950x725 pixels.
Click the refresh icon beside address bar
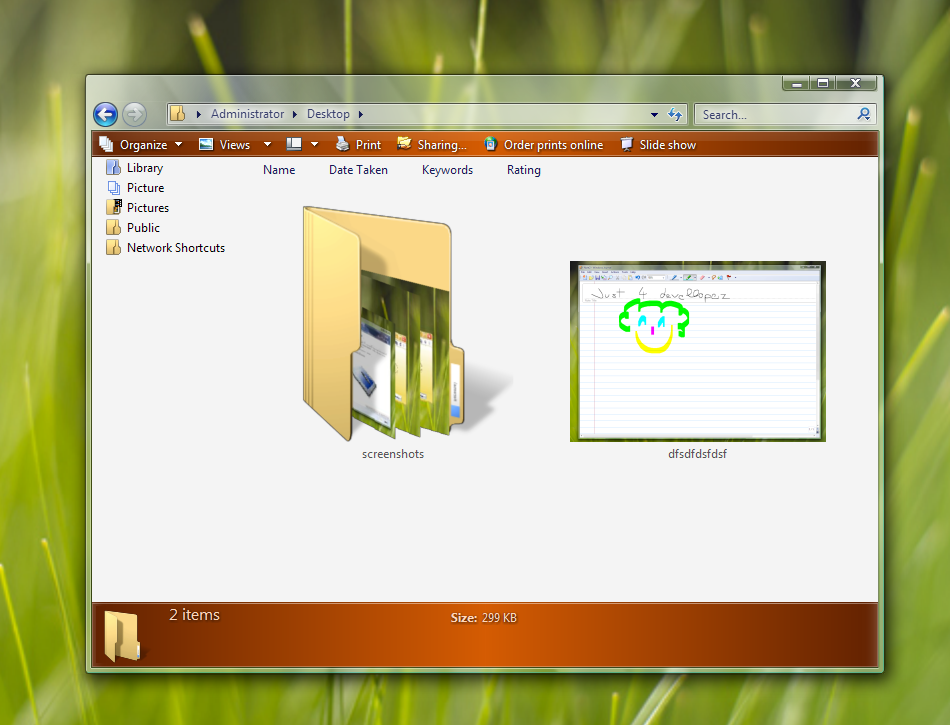[x=675, y=114]
